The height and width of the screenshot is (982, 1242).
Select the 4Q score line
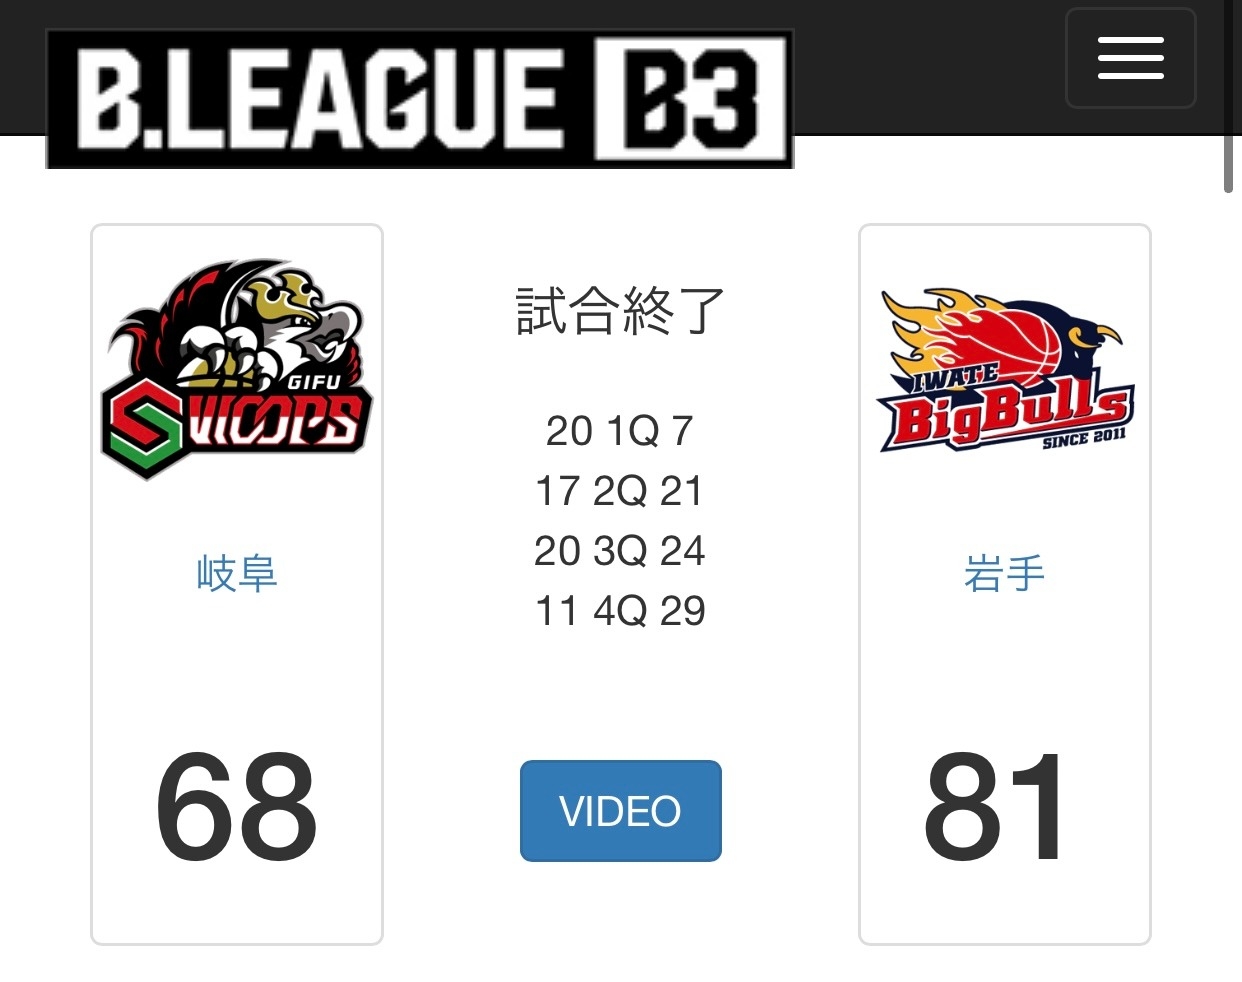620,611
